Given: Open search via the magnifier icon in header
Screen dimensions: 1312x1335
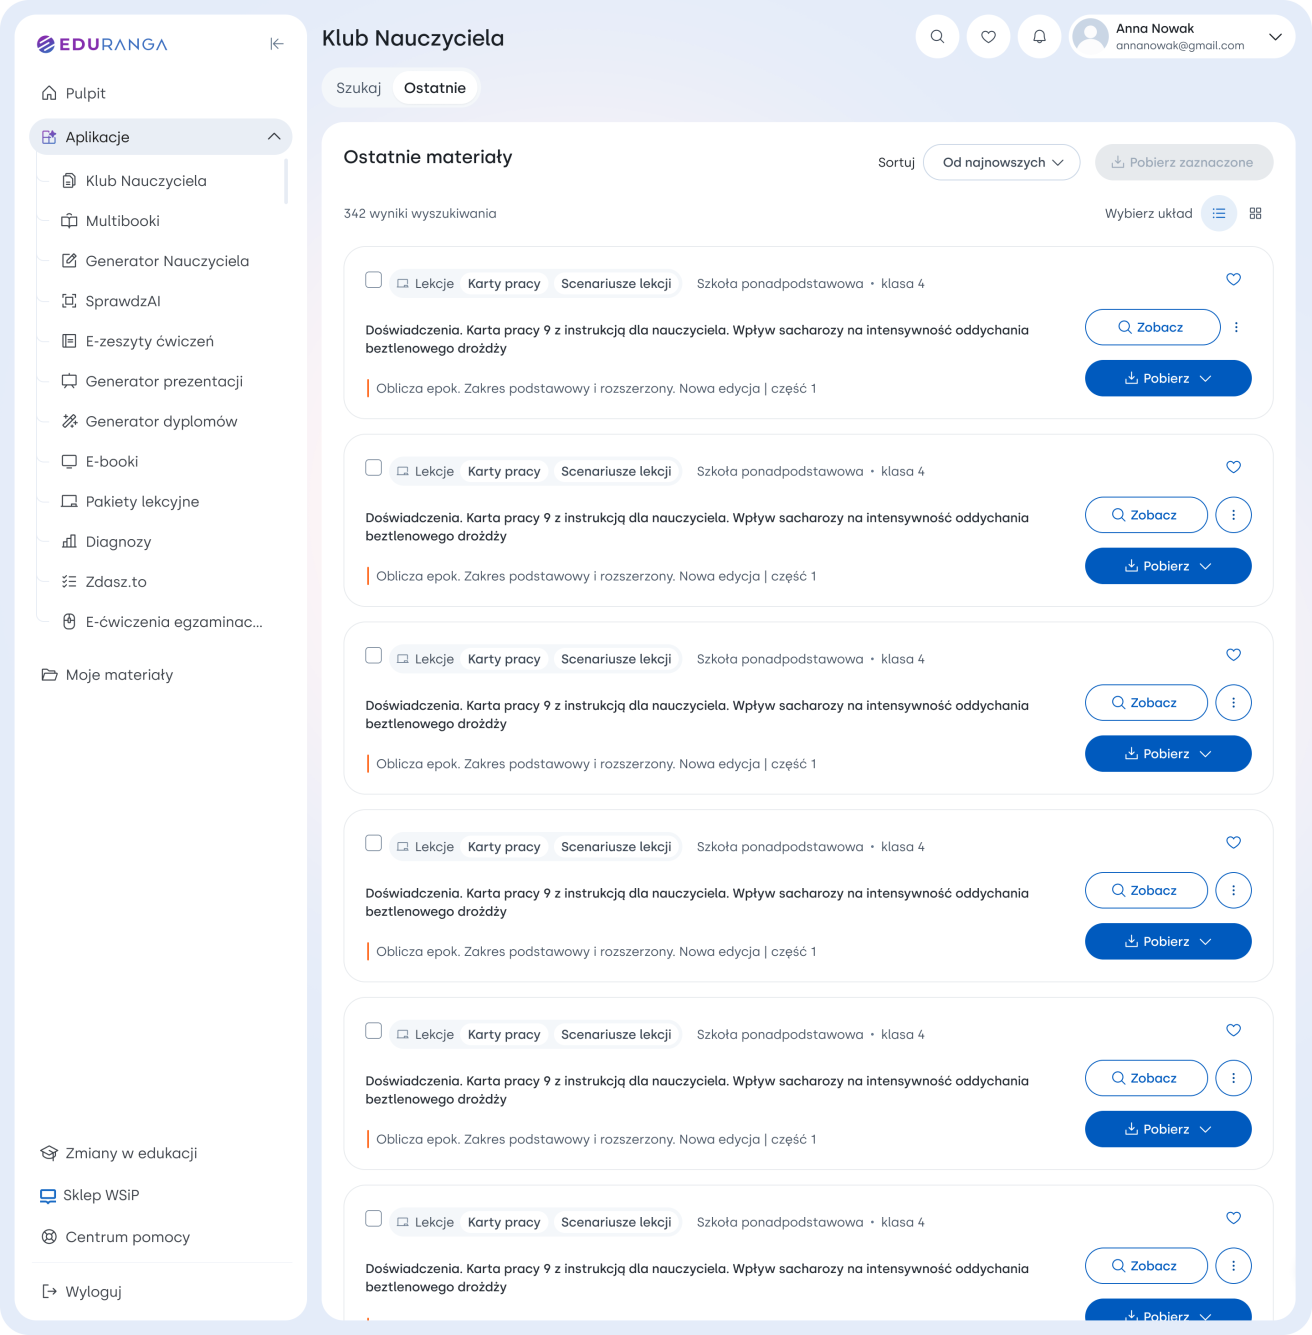Looking at the screenshot, I should 937,37.
